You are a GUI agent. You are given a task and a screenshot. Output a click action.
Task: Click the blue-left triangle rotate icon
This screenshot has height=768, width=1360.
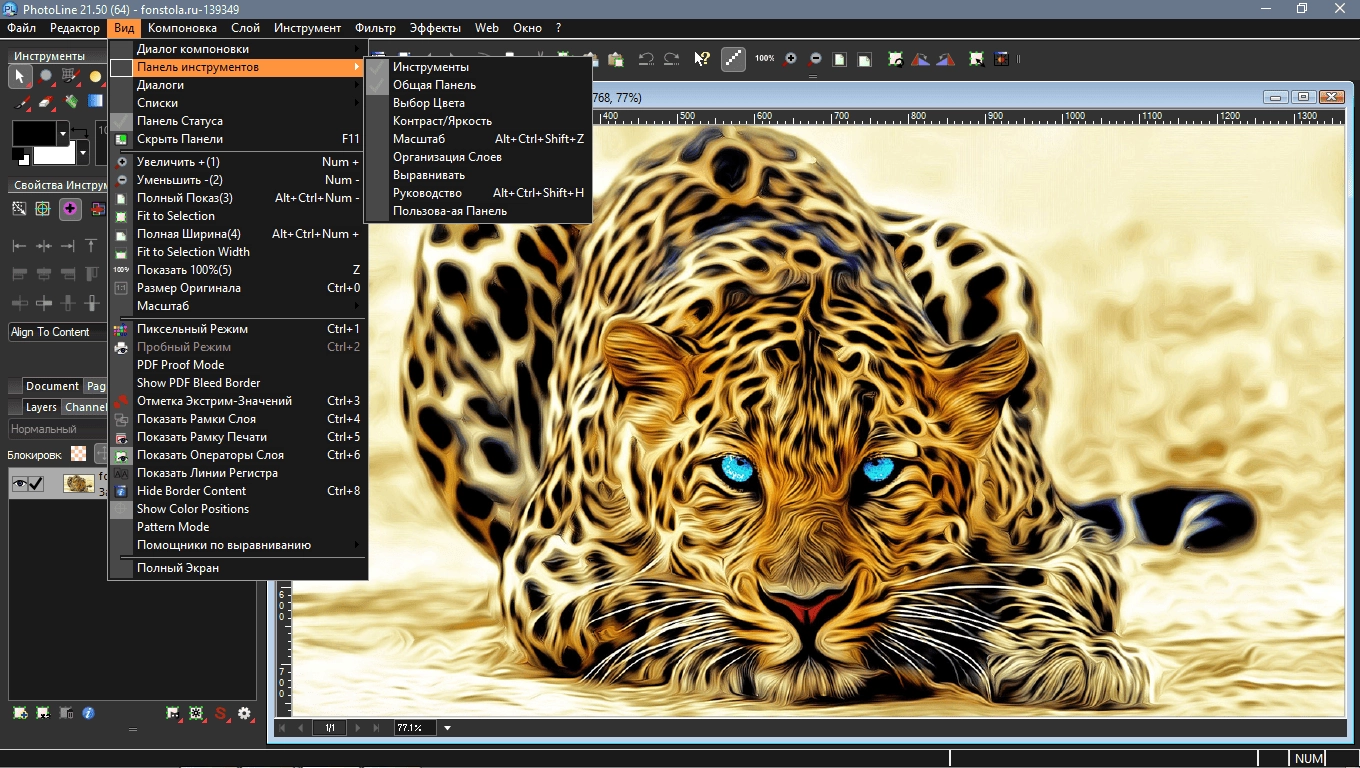[947, 59]
